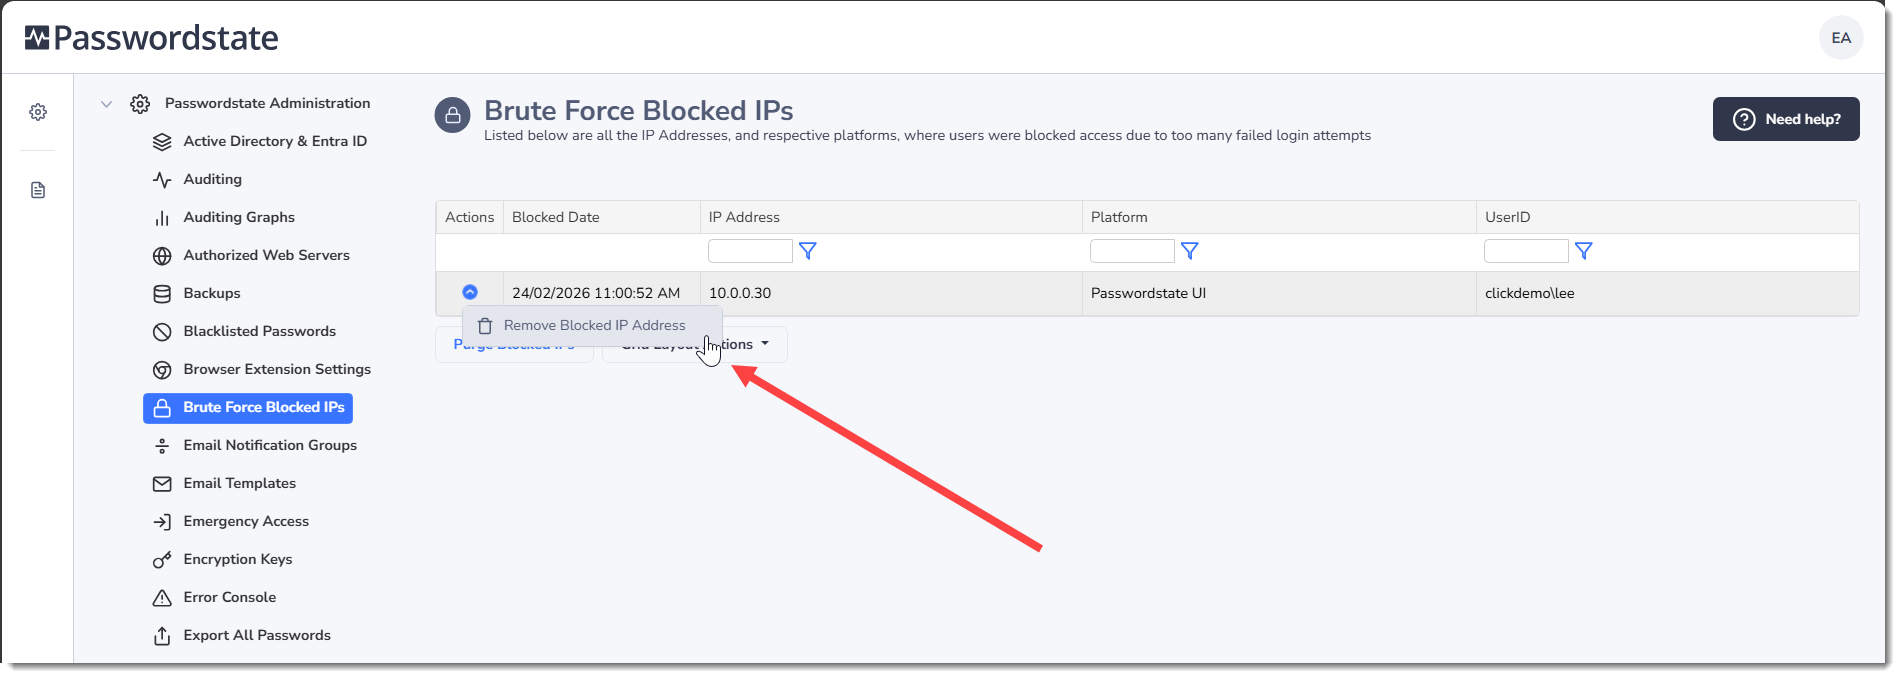The height and width of the screenshot is (678, 1900).
Task: Open the Platform filter funnel
Action: [1190, 251]
